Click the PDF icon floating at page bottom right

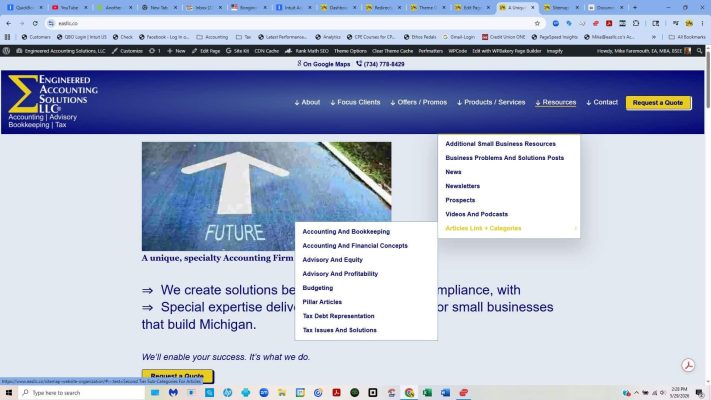click(x=688, y=365)
